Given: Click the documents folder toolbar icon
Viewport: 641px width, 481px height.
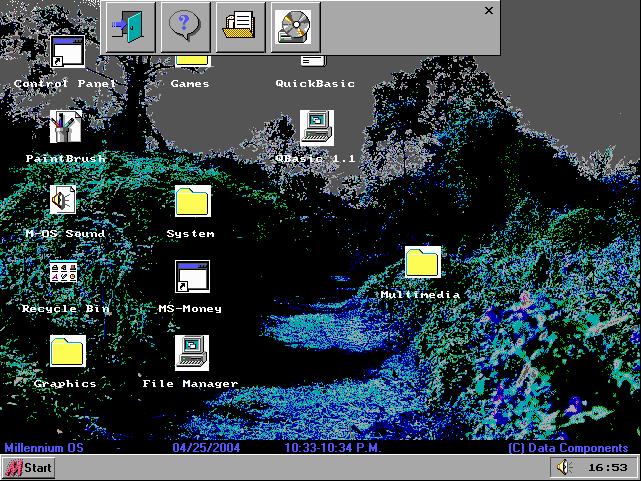Looking at the screenshot, I should point(241,27).
